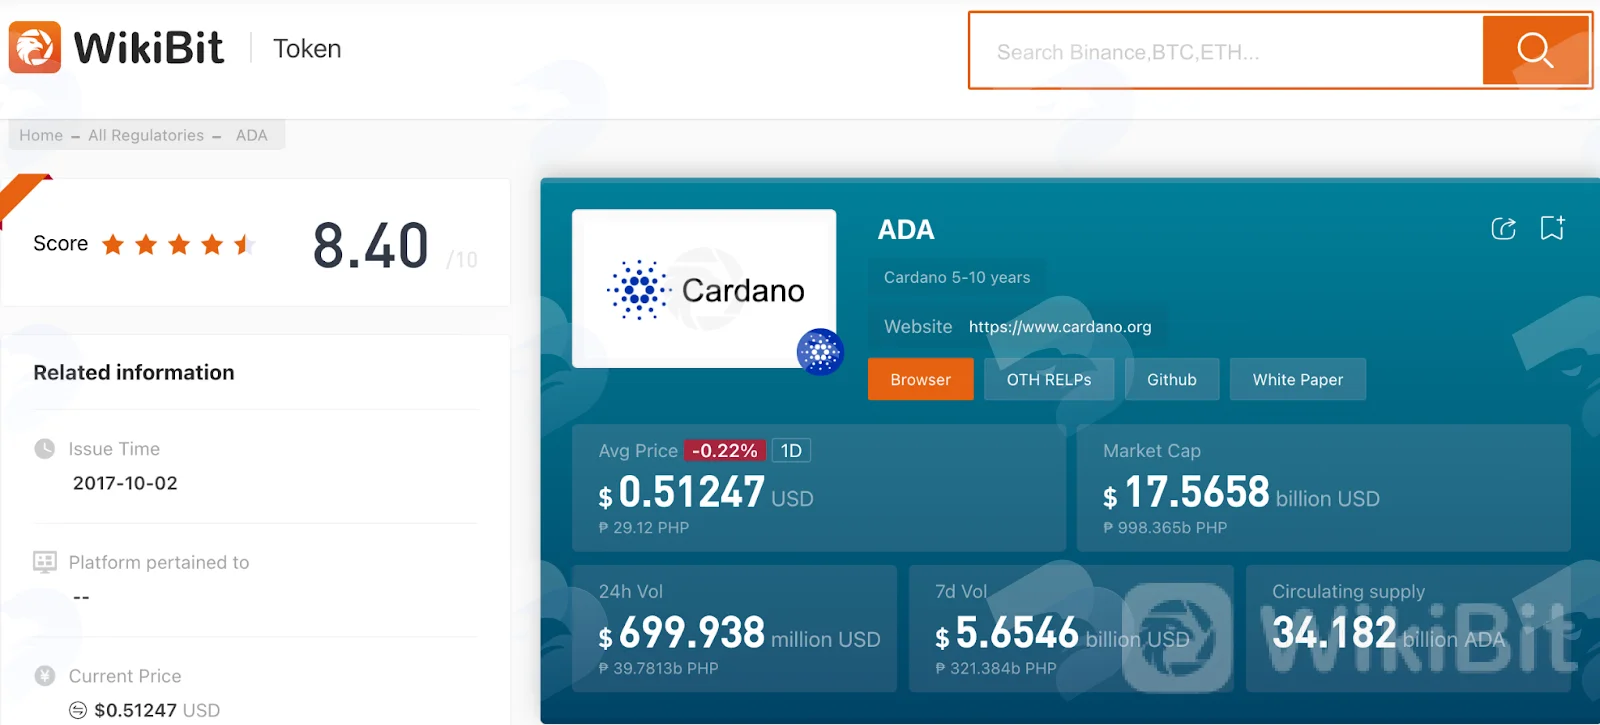Bookmark ADA with the add-favorite icon
The image size is (1600, 725).
(1553, 228)
